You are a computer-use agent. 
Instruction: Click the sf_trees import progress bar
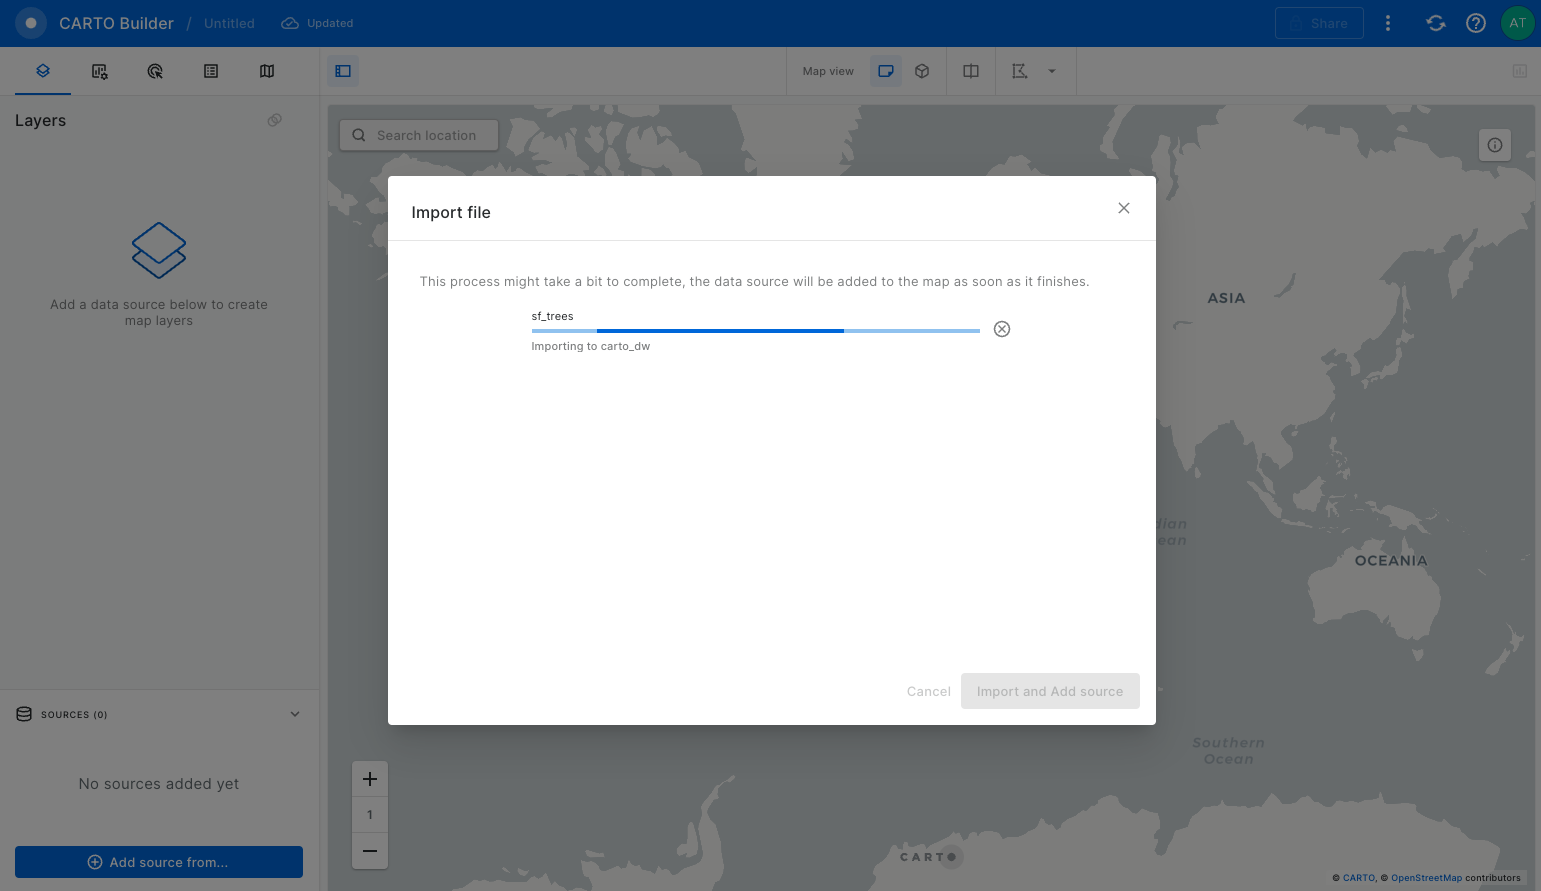coord(755,330)
